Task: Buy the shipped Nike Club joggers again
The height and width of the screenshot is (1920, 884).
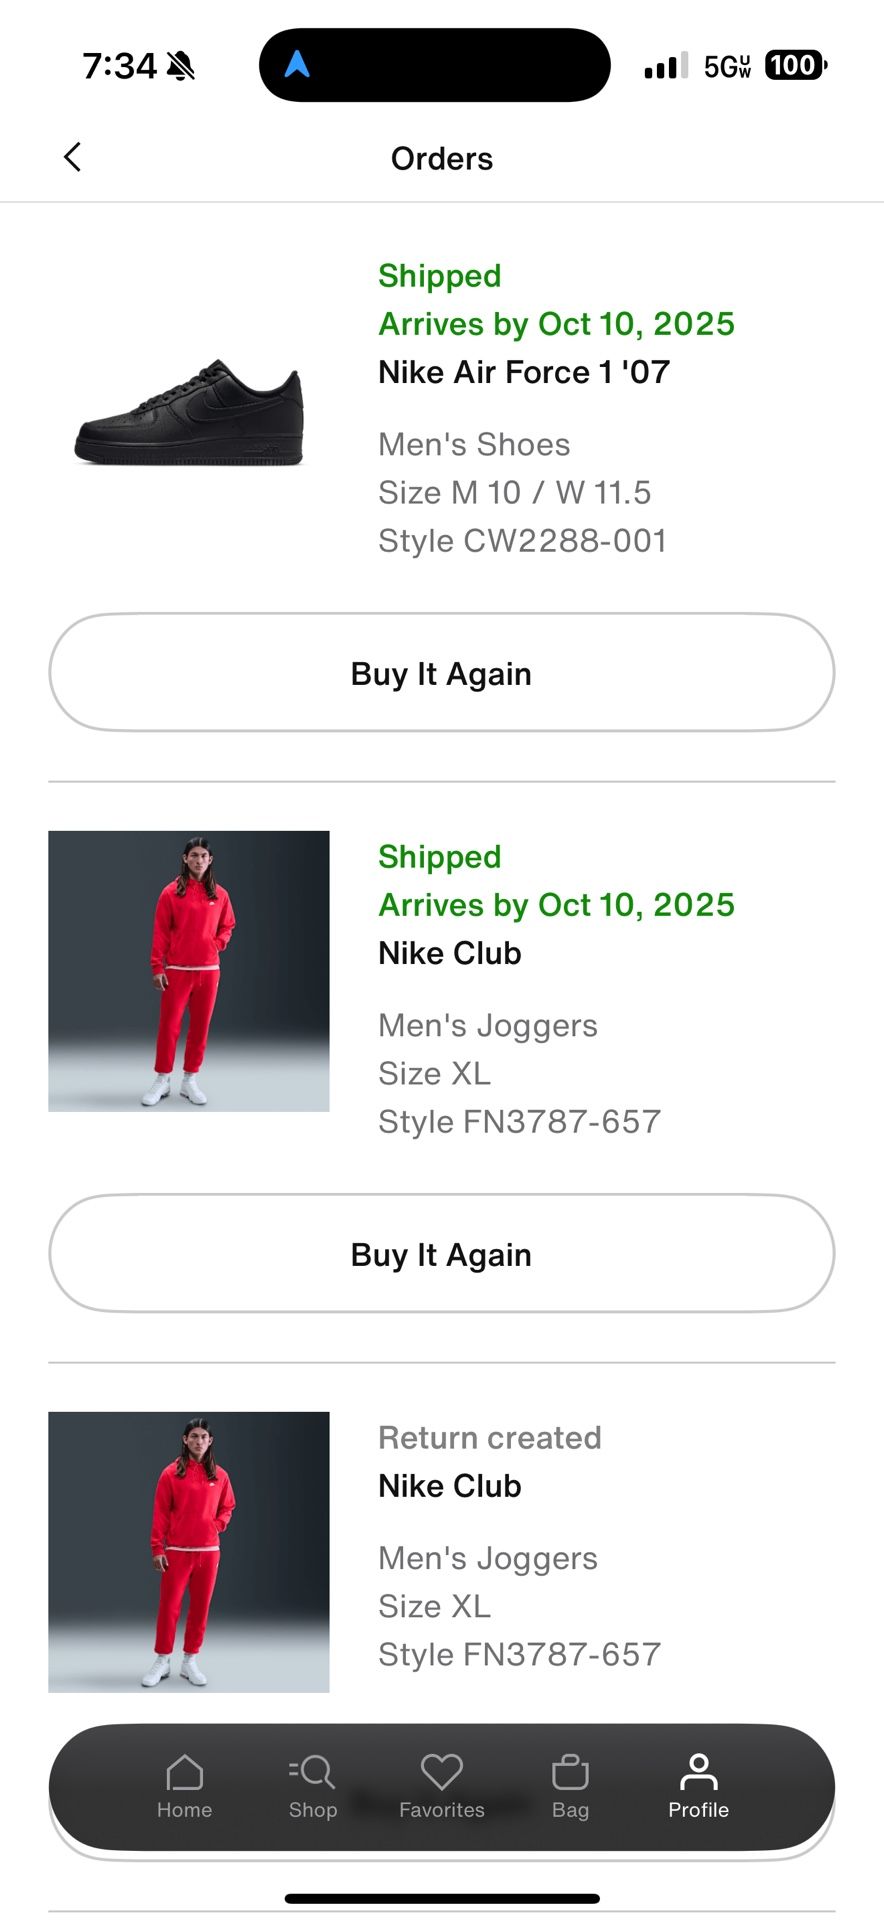Action: 441,1254
